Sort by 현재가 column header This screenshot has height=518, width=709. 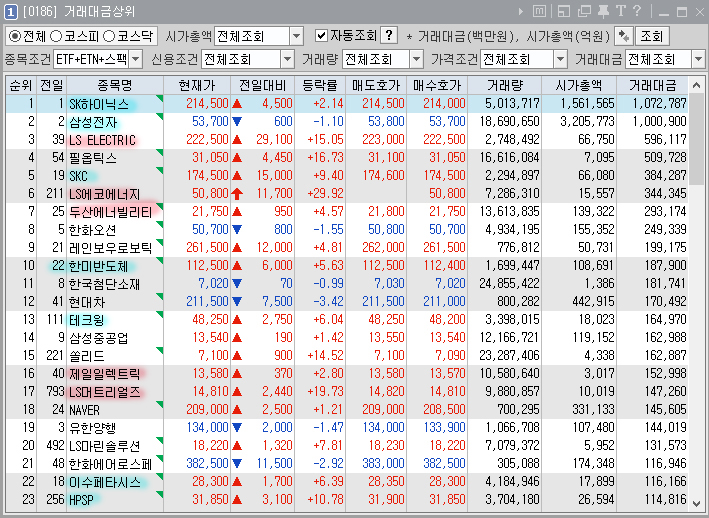coord(197,85)
